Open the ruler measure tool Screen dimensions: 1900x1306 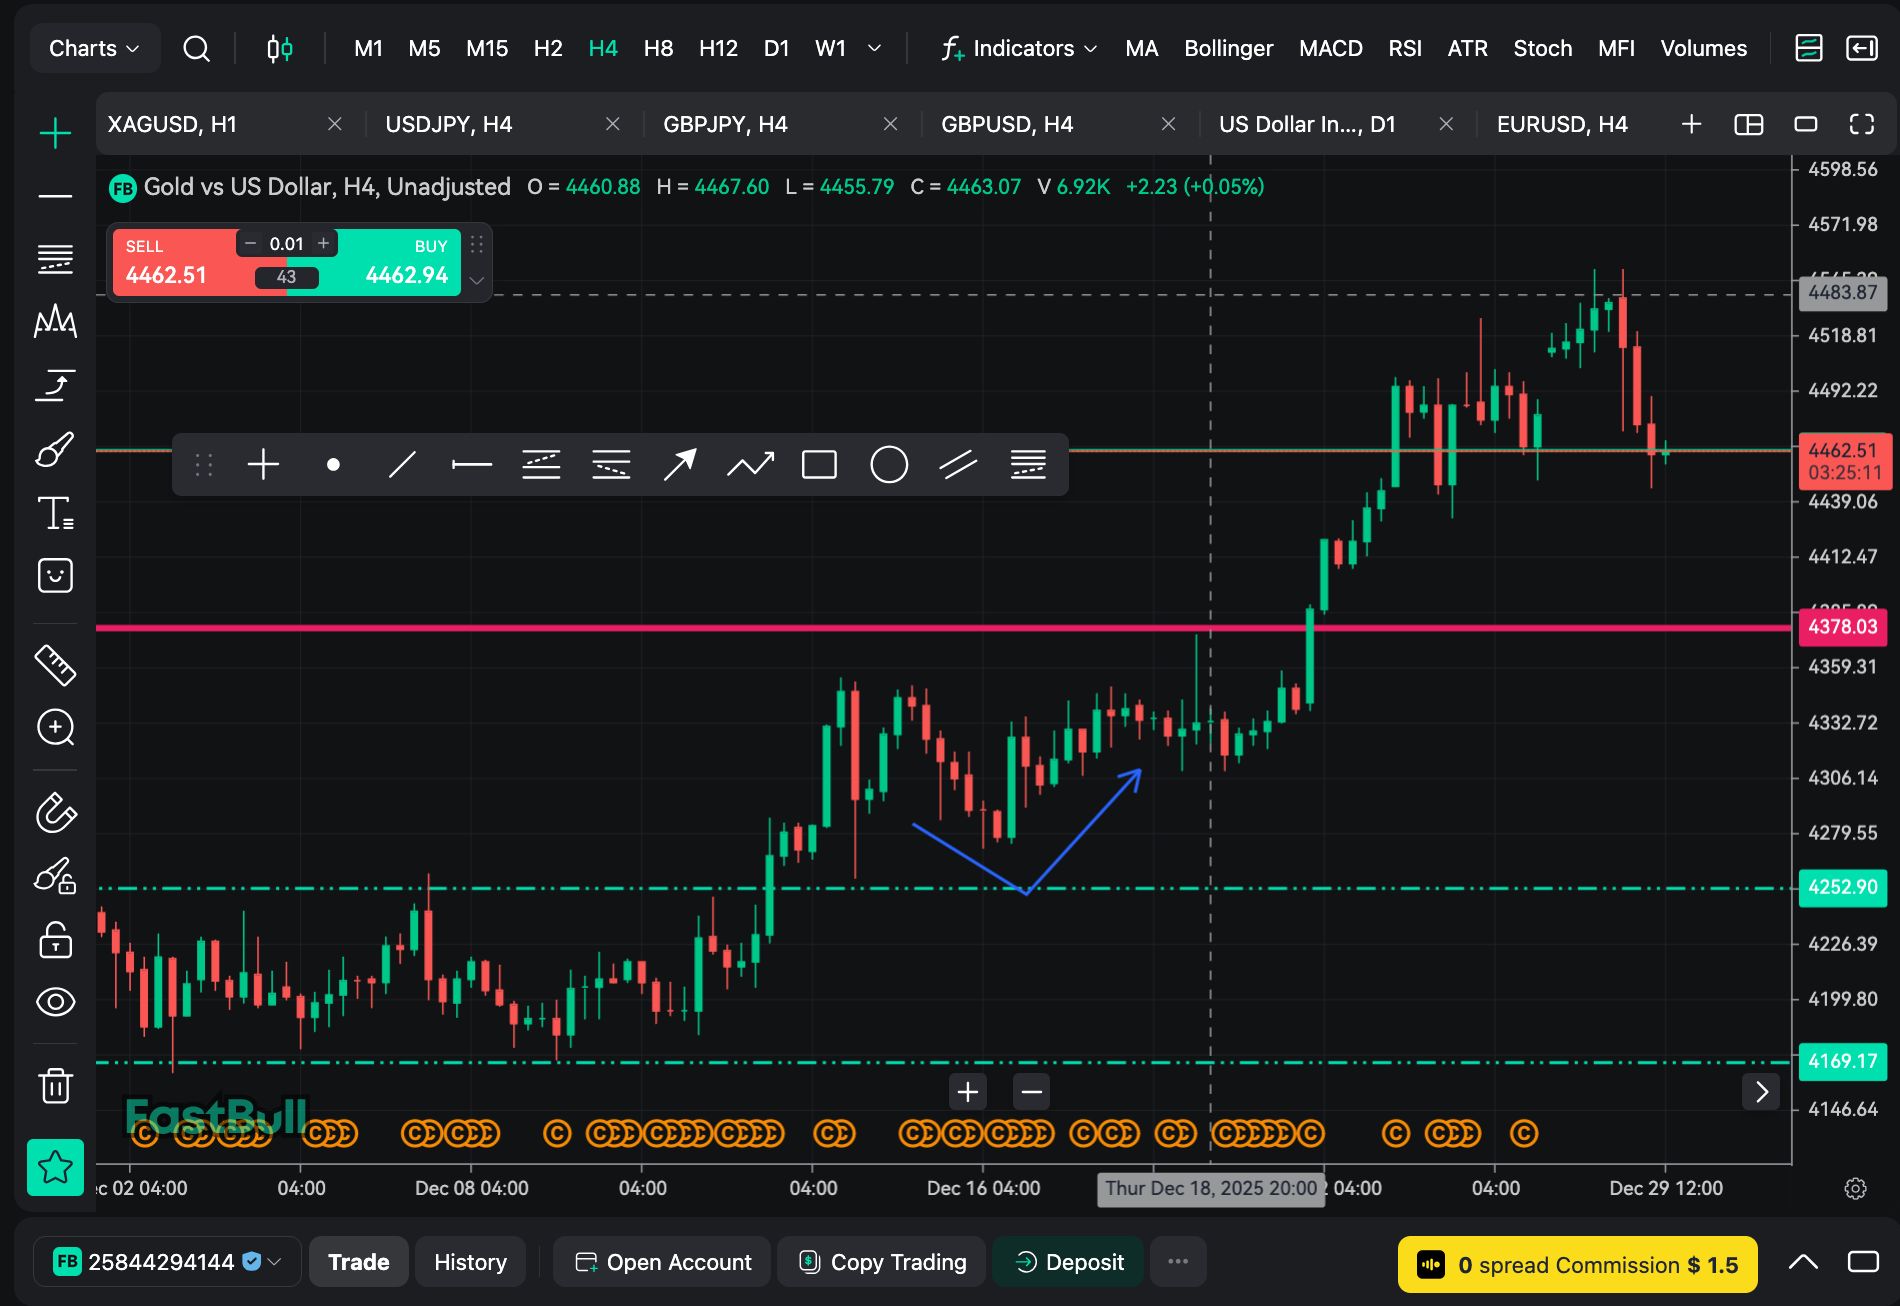55,665
